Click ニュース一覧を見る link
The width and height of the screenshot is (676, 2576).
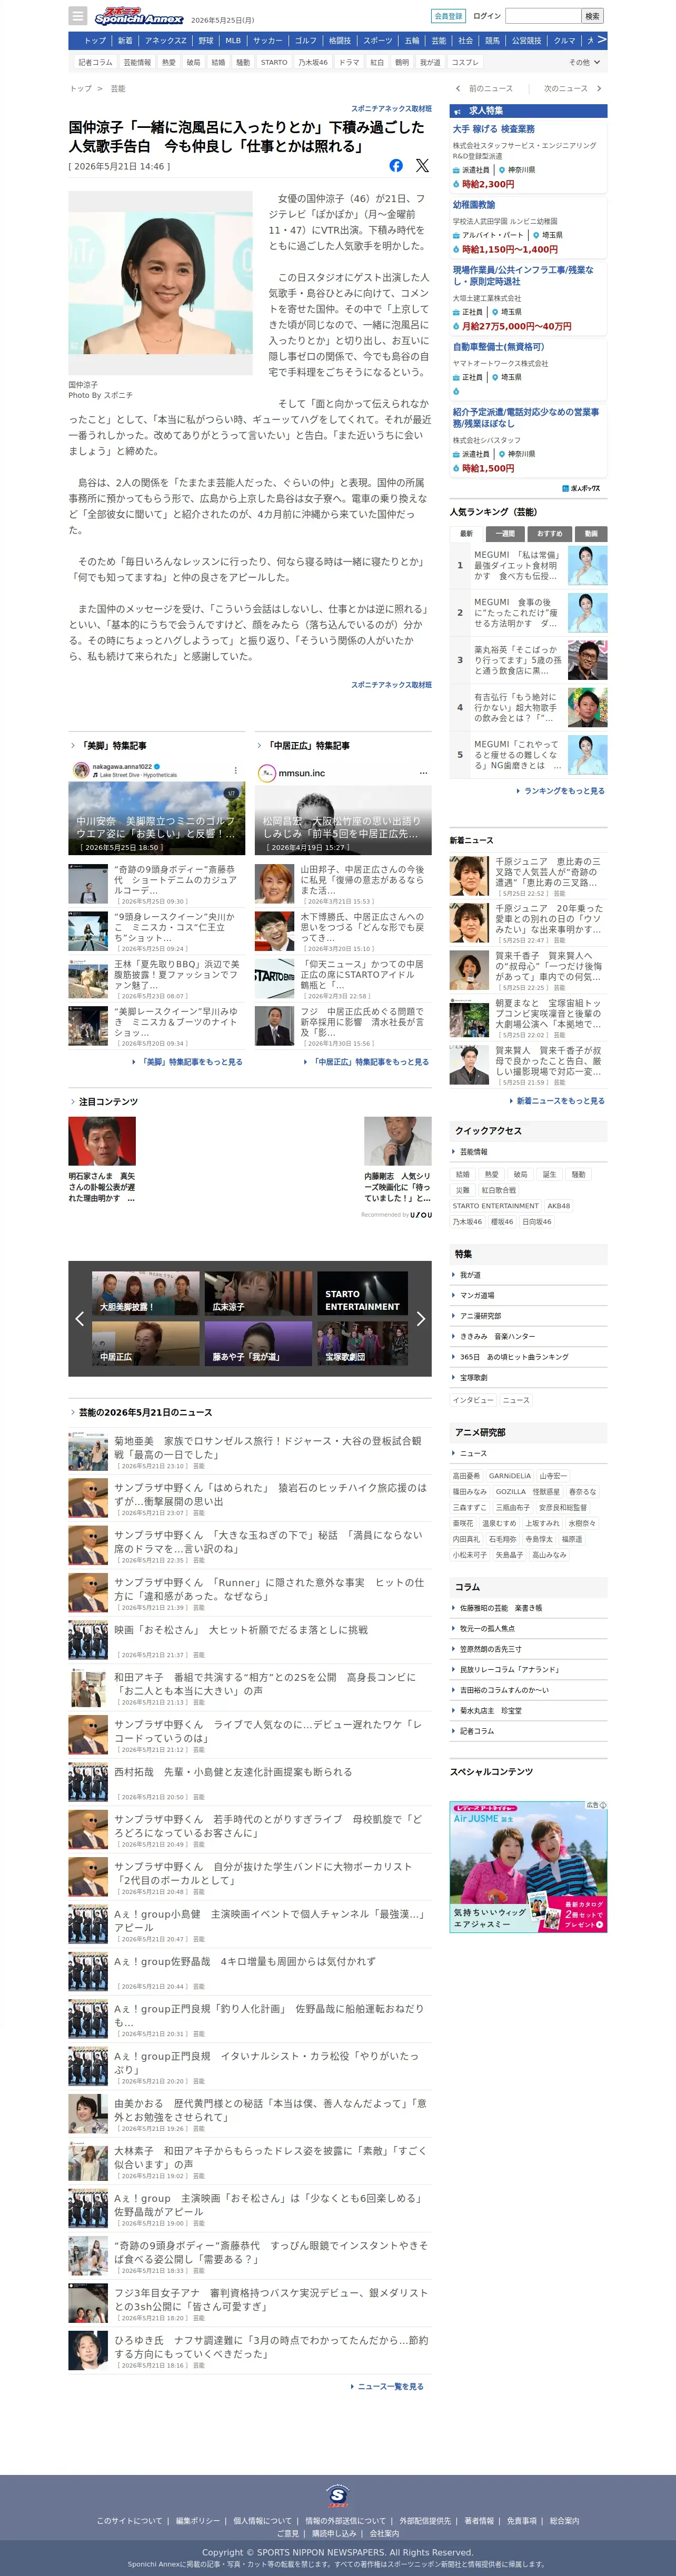(x=388, y=2387)
